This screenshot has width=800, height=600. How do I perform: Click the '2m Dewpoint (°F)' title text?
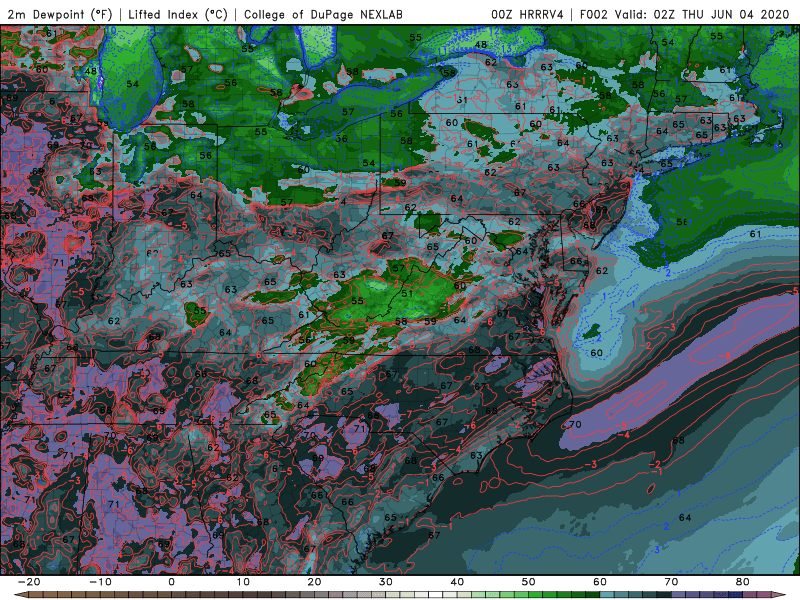click(60, 15)
